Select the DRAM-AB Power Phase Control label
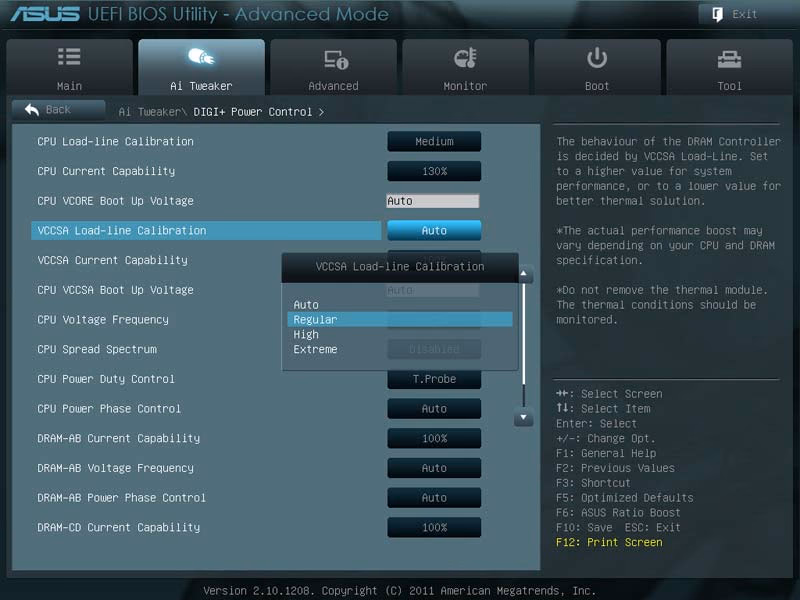Screen dimensions: 800x600 [x=121, y=497]
